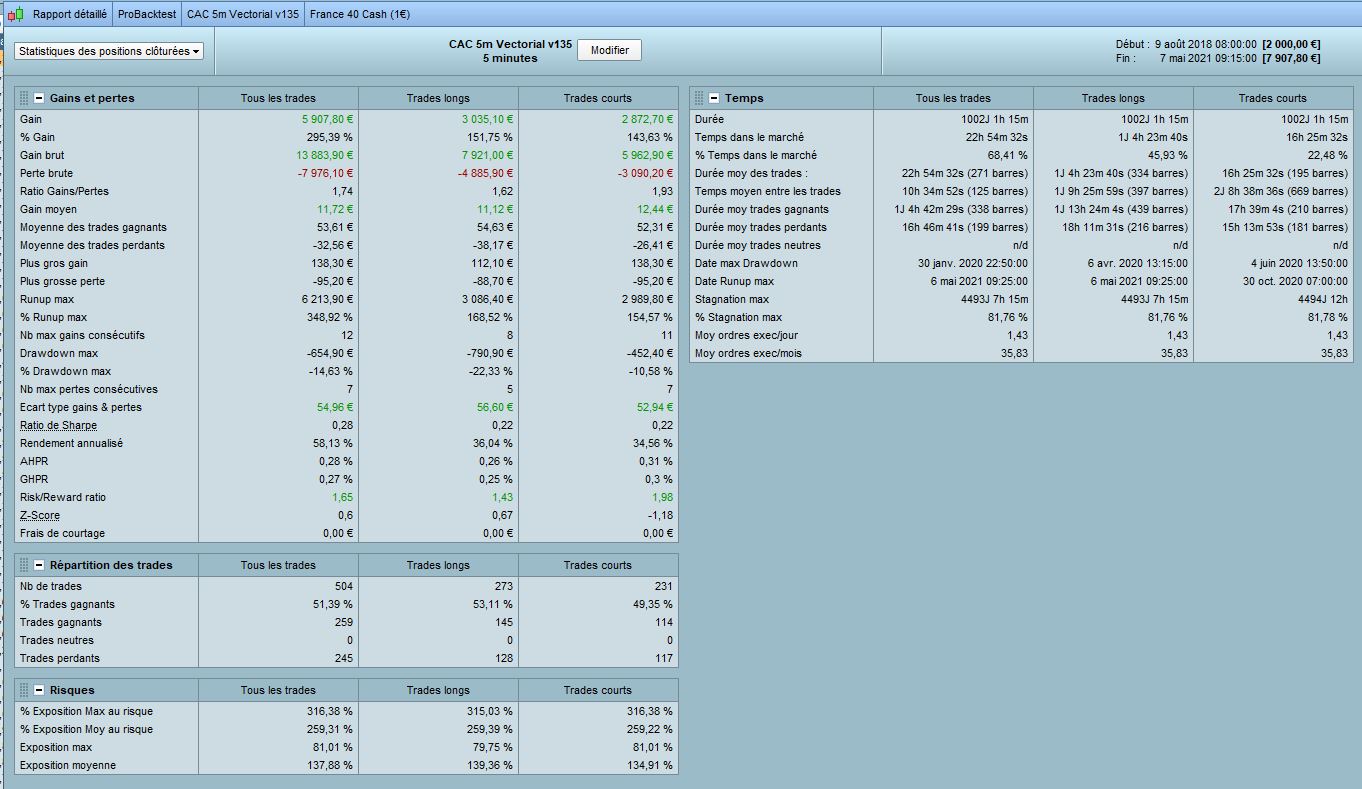
Task: Click the Nb de trades value 504
Action: pos(344,586)
